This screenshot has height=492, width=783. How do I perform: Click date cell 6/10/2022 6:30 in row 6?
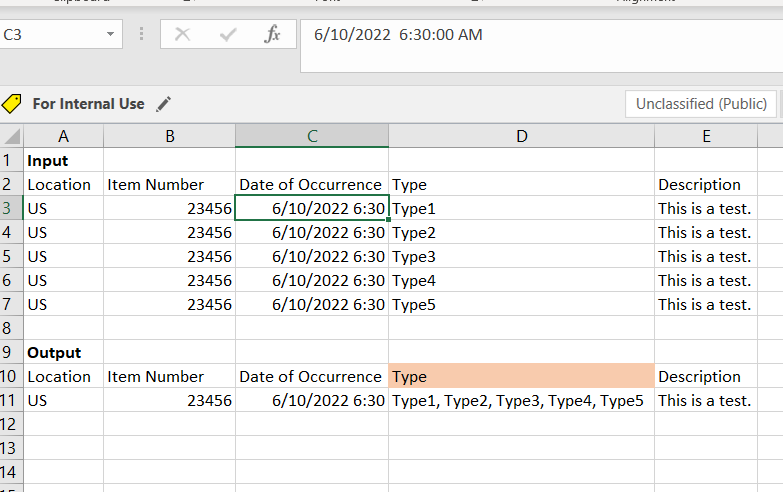312,280
